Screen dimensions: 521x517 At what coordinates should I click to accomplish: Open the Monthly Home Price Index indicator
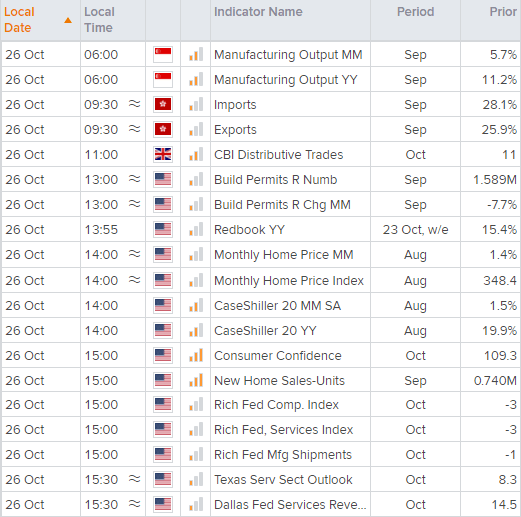pos(289,281)
